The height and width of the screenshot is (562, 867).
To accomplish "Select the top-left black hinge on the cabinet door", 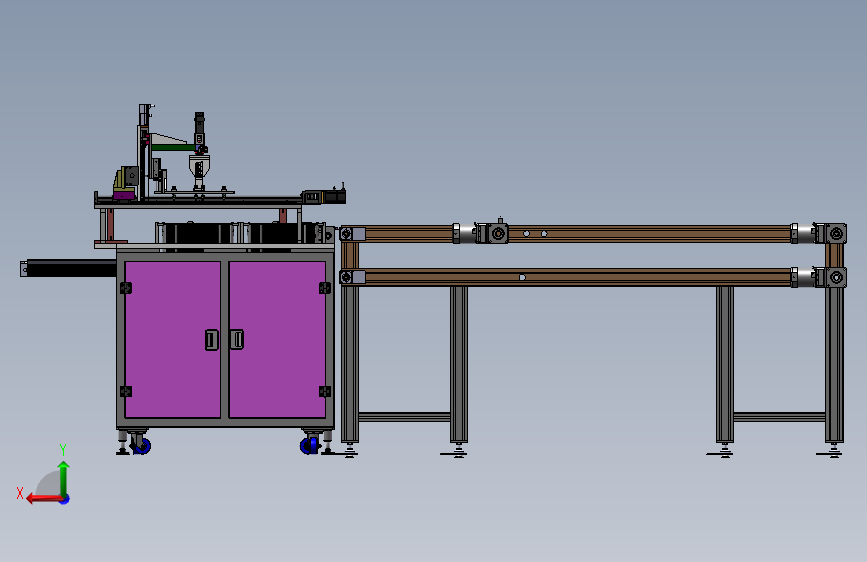I will click(x=126, y=288).
